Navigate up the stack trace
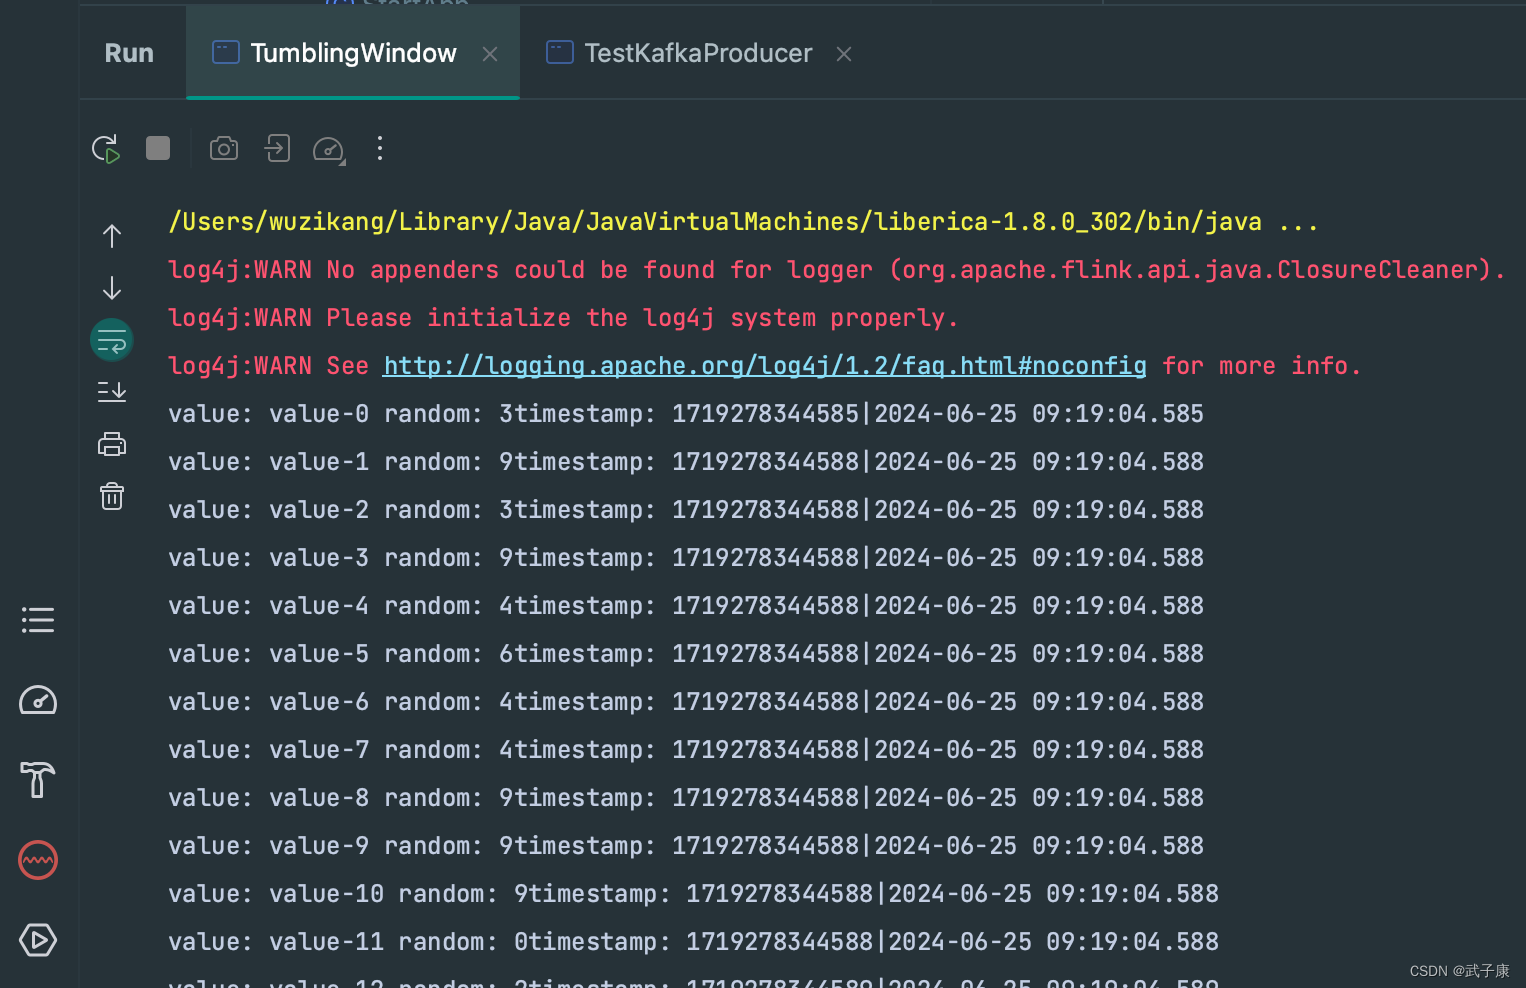The image size is (1526, 988). (x=111, y=236)
